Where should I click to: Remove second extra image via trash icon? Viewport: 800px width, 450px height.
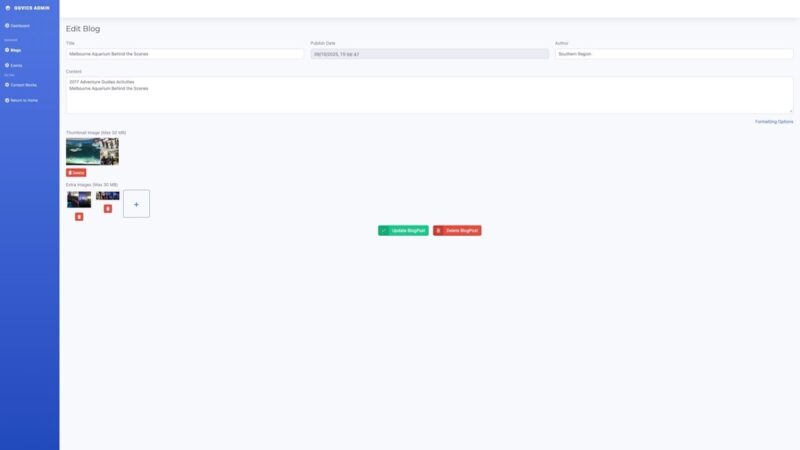(x=108, y=209)
